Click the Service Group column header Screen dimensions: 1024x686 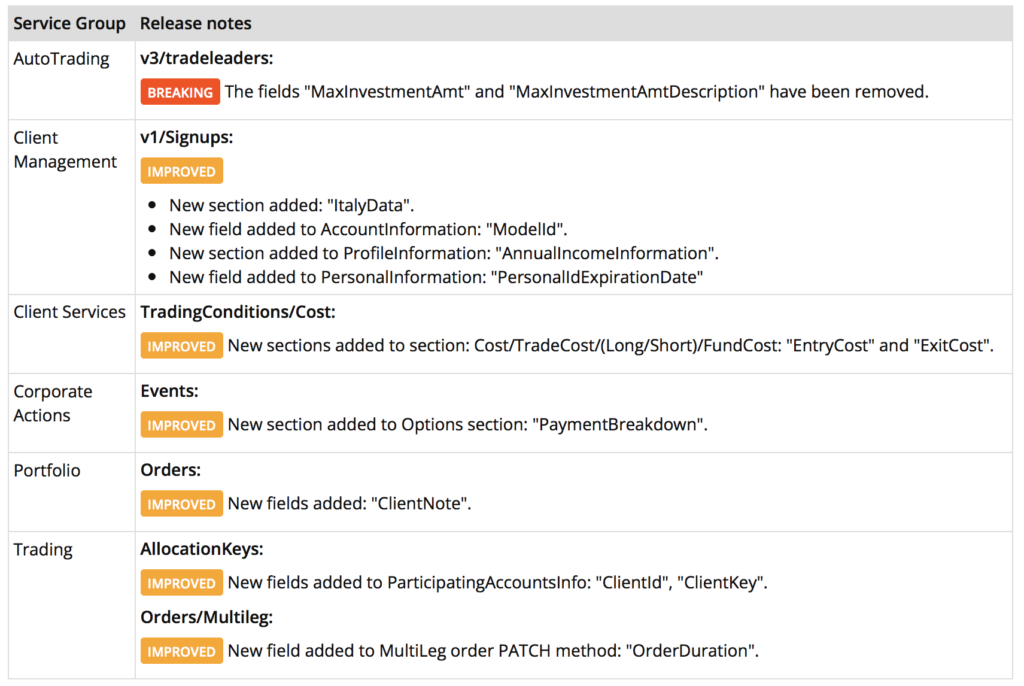coord(69,23)
